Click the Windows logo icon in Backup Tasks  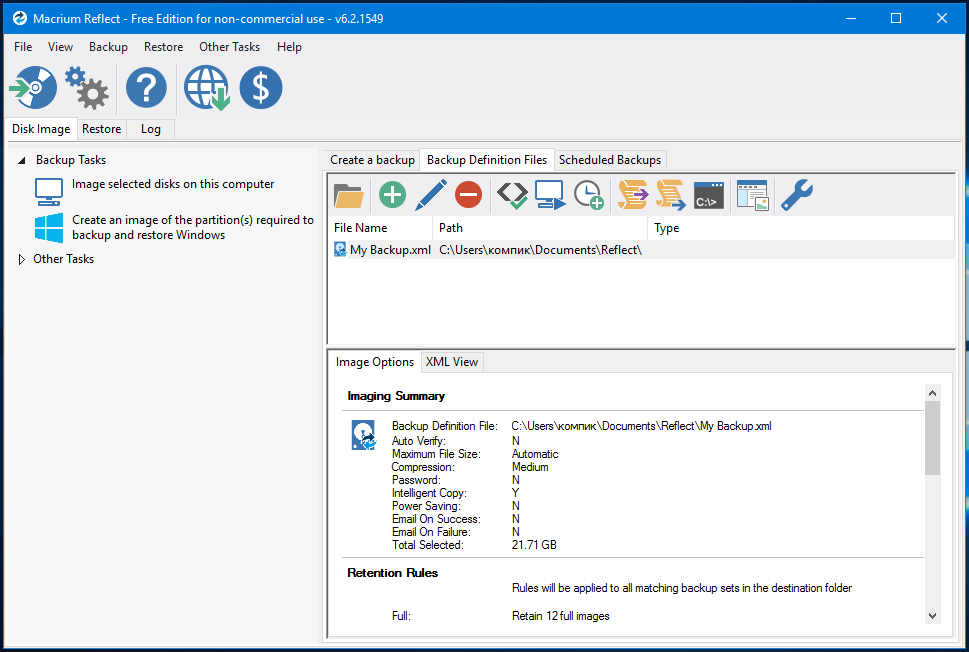click(49, 228)
